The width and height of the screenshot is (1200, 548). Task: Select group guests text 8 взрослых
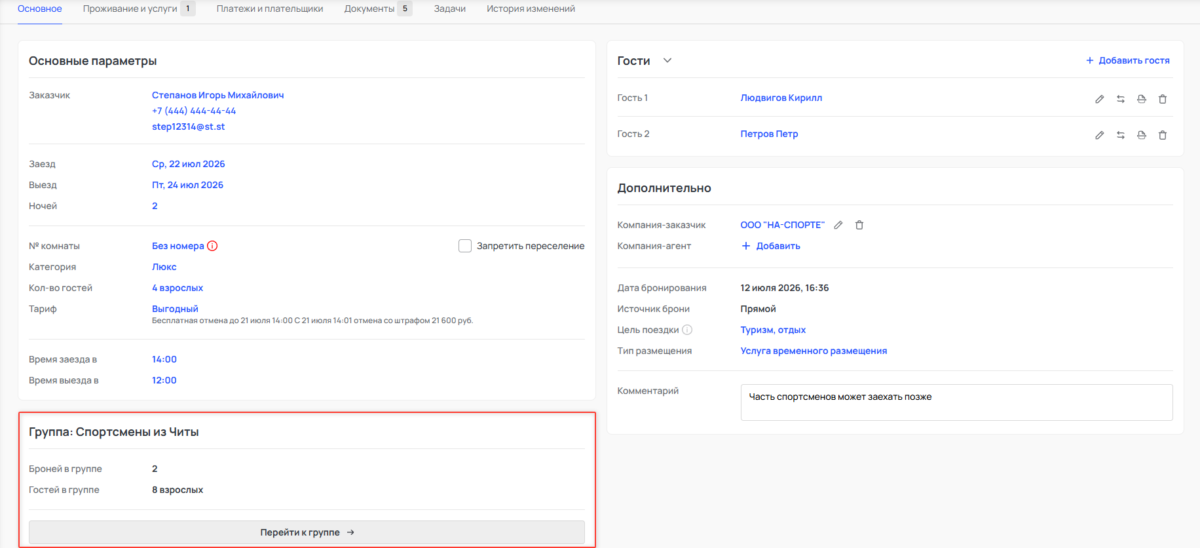(178, 490)
